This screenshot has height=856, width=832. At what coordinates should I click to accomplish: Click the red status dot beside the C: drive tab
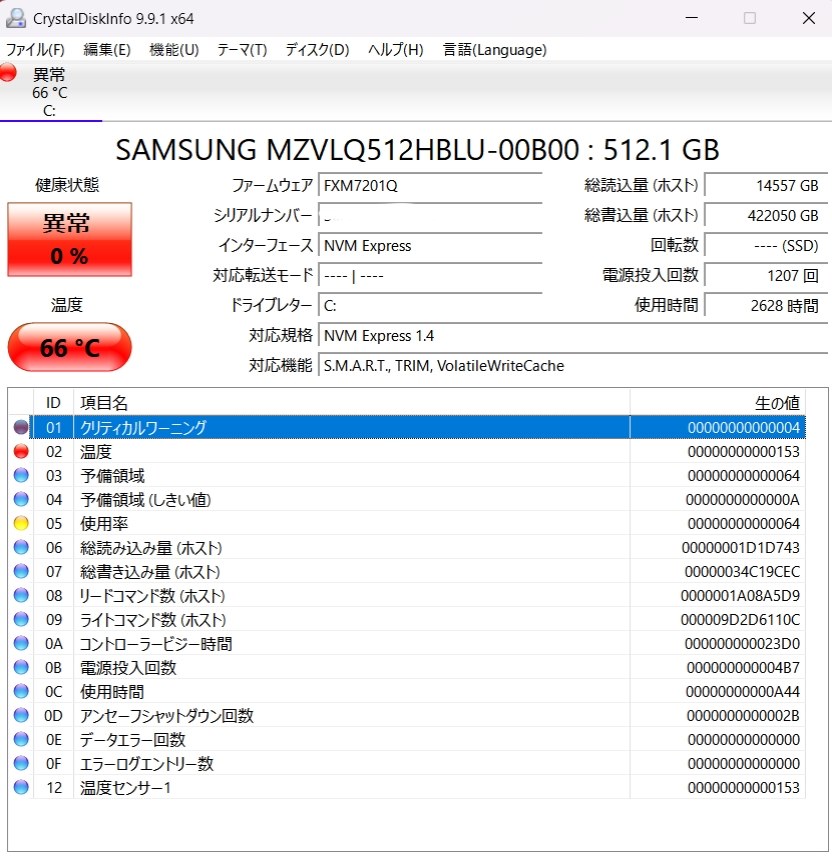coord(8,73)
